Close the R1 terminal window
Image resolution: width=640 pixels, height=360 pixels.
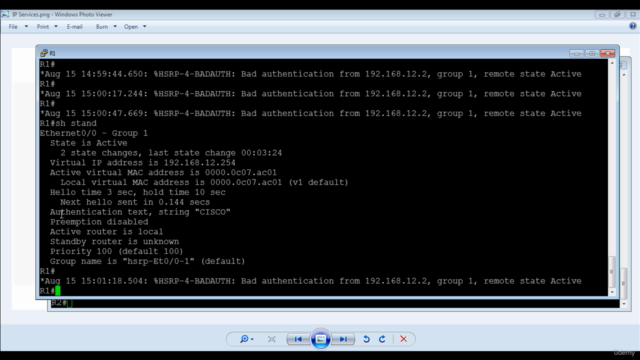pos(607,53)
